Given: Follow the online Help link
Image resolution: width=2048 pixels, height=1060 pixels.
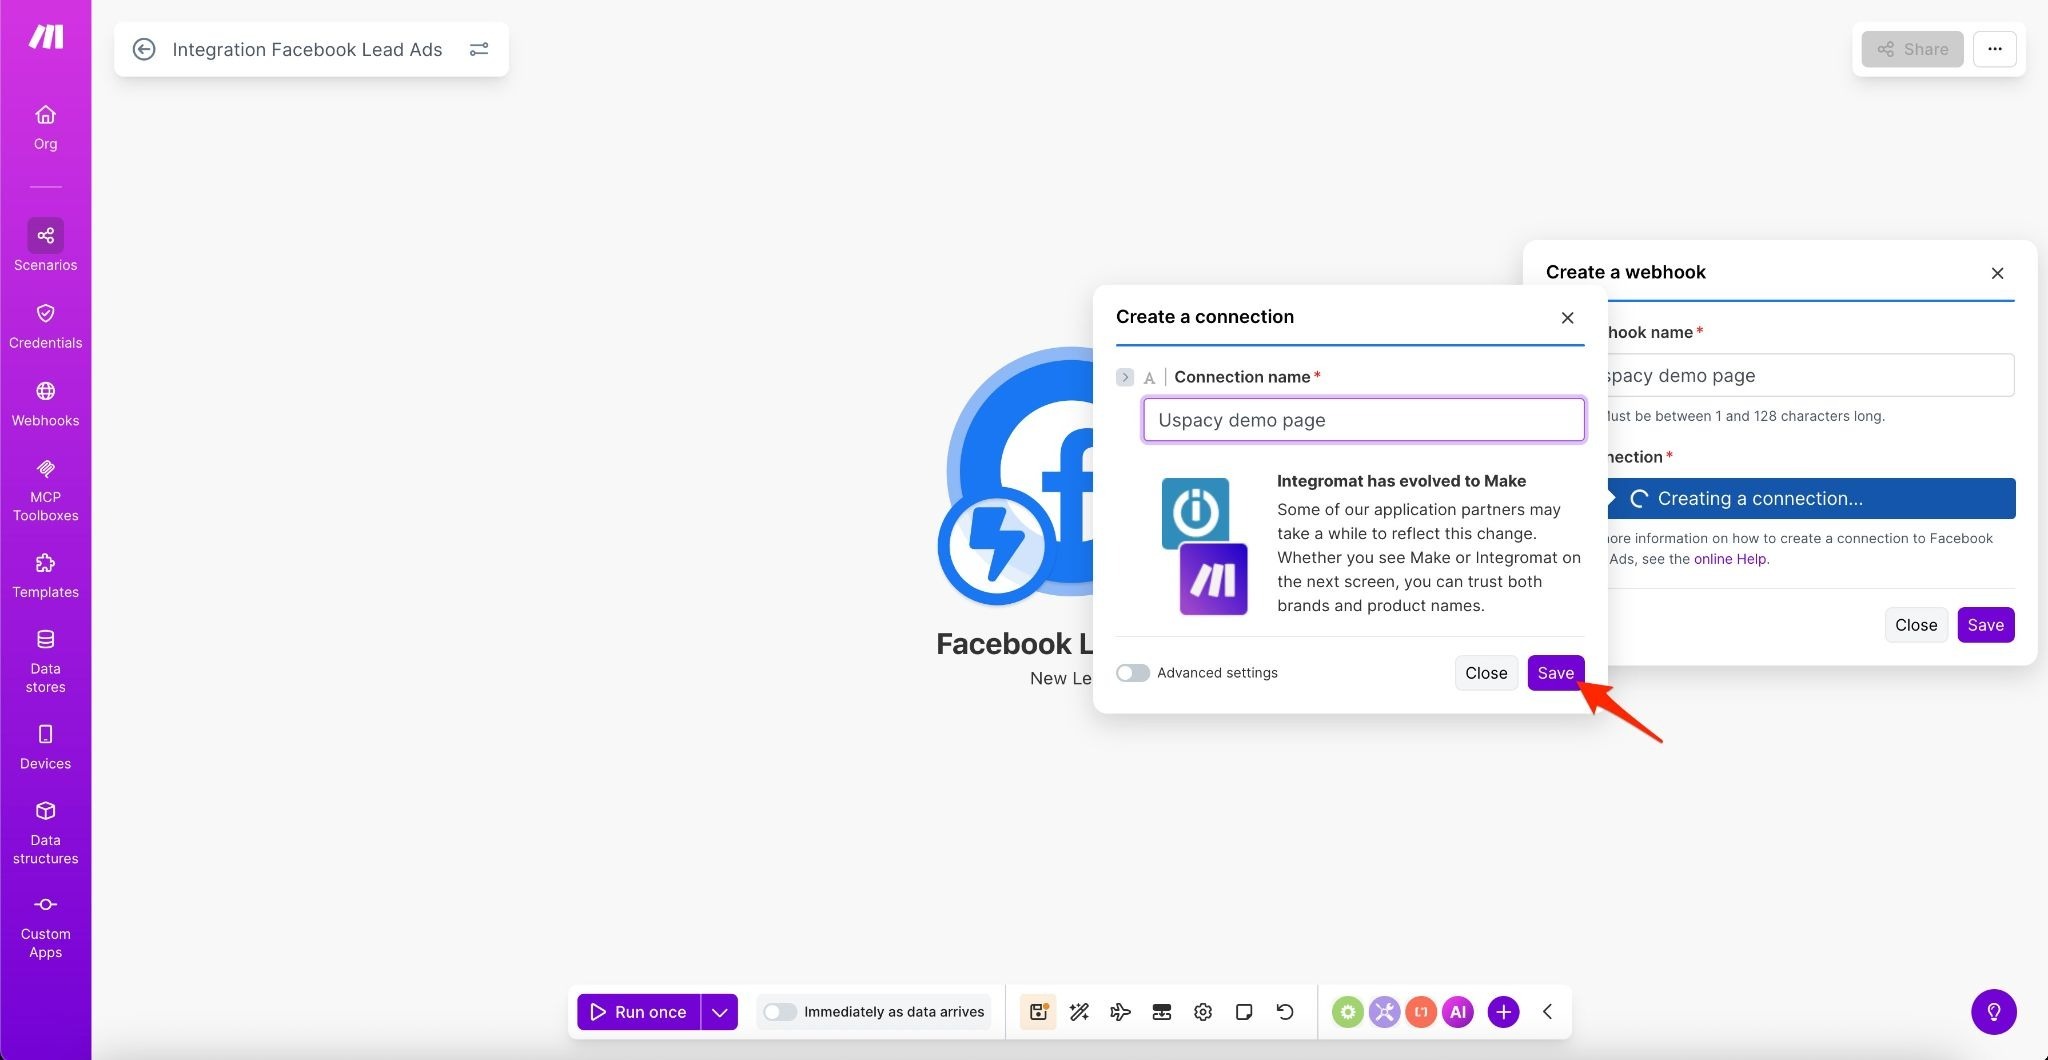Looking at the screenshot, I should [1729, 559].
